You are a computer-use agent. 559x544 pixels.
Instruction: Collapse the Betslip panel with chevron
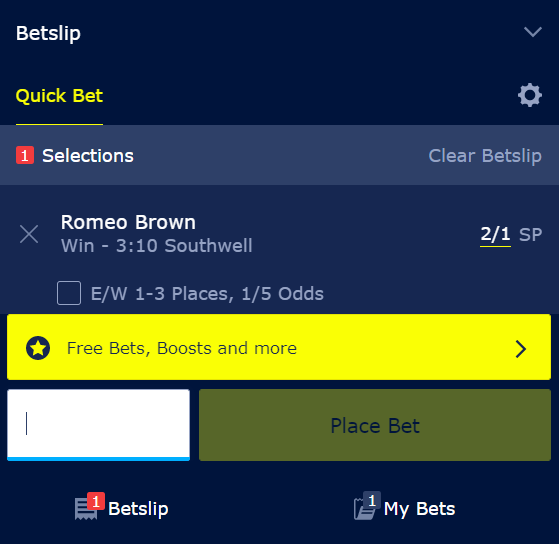click(x=533, y=32)
